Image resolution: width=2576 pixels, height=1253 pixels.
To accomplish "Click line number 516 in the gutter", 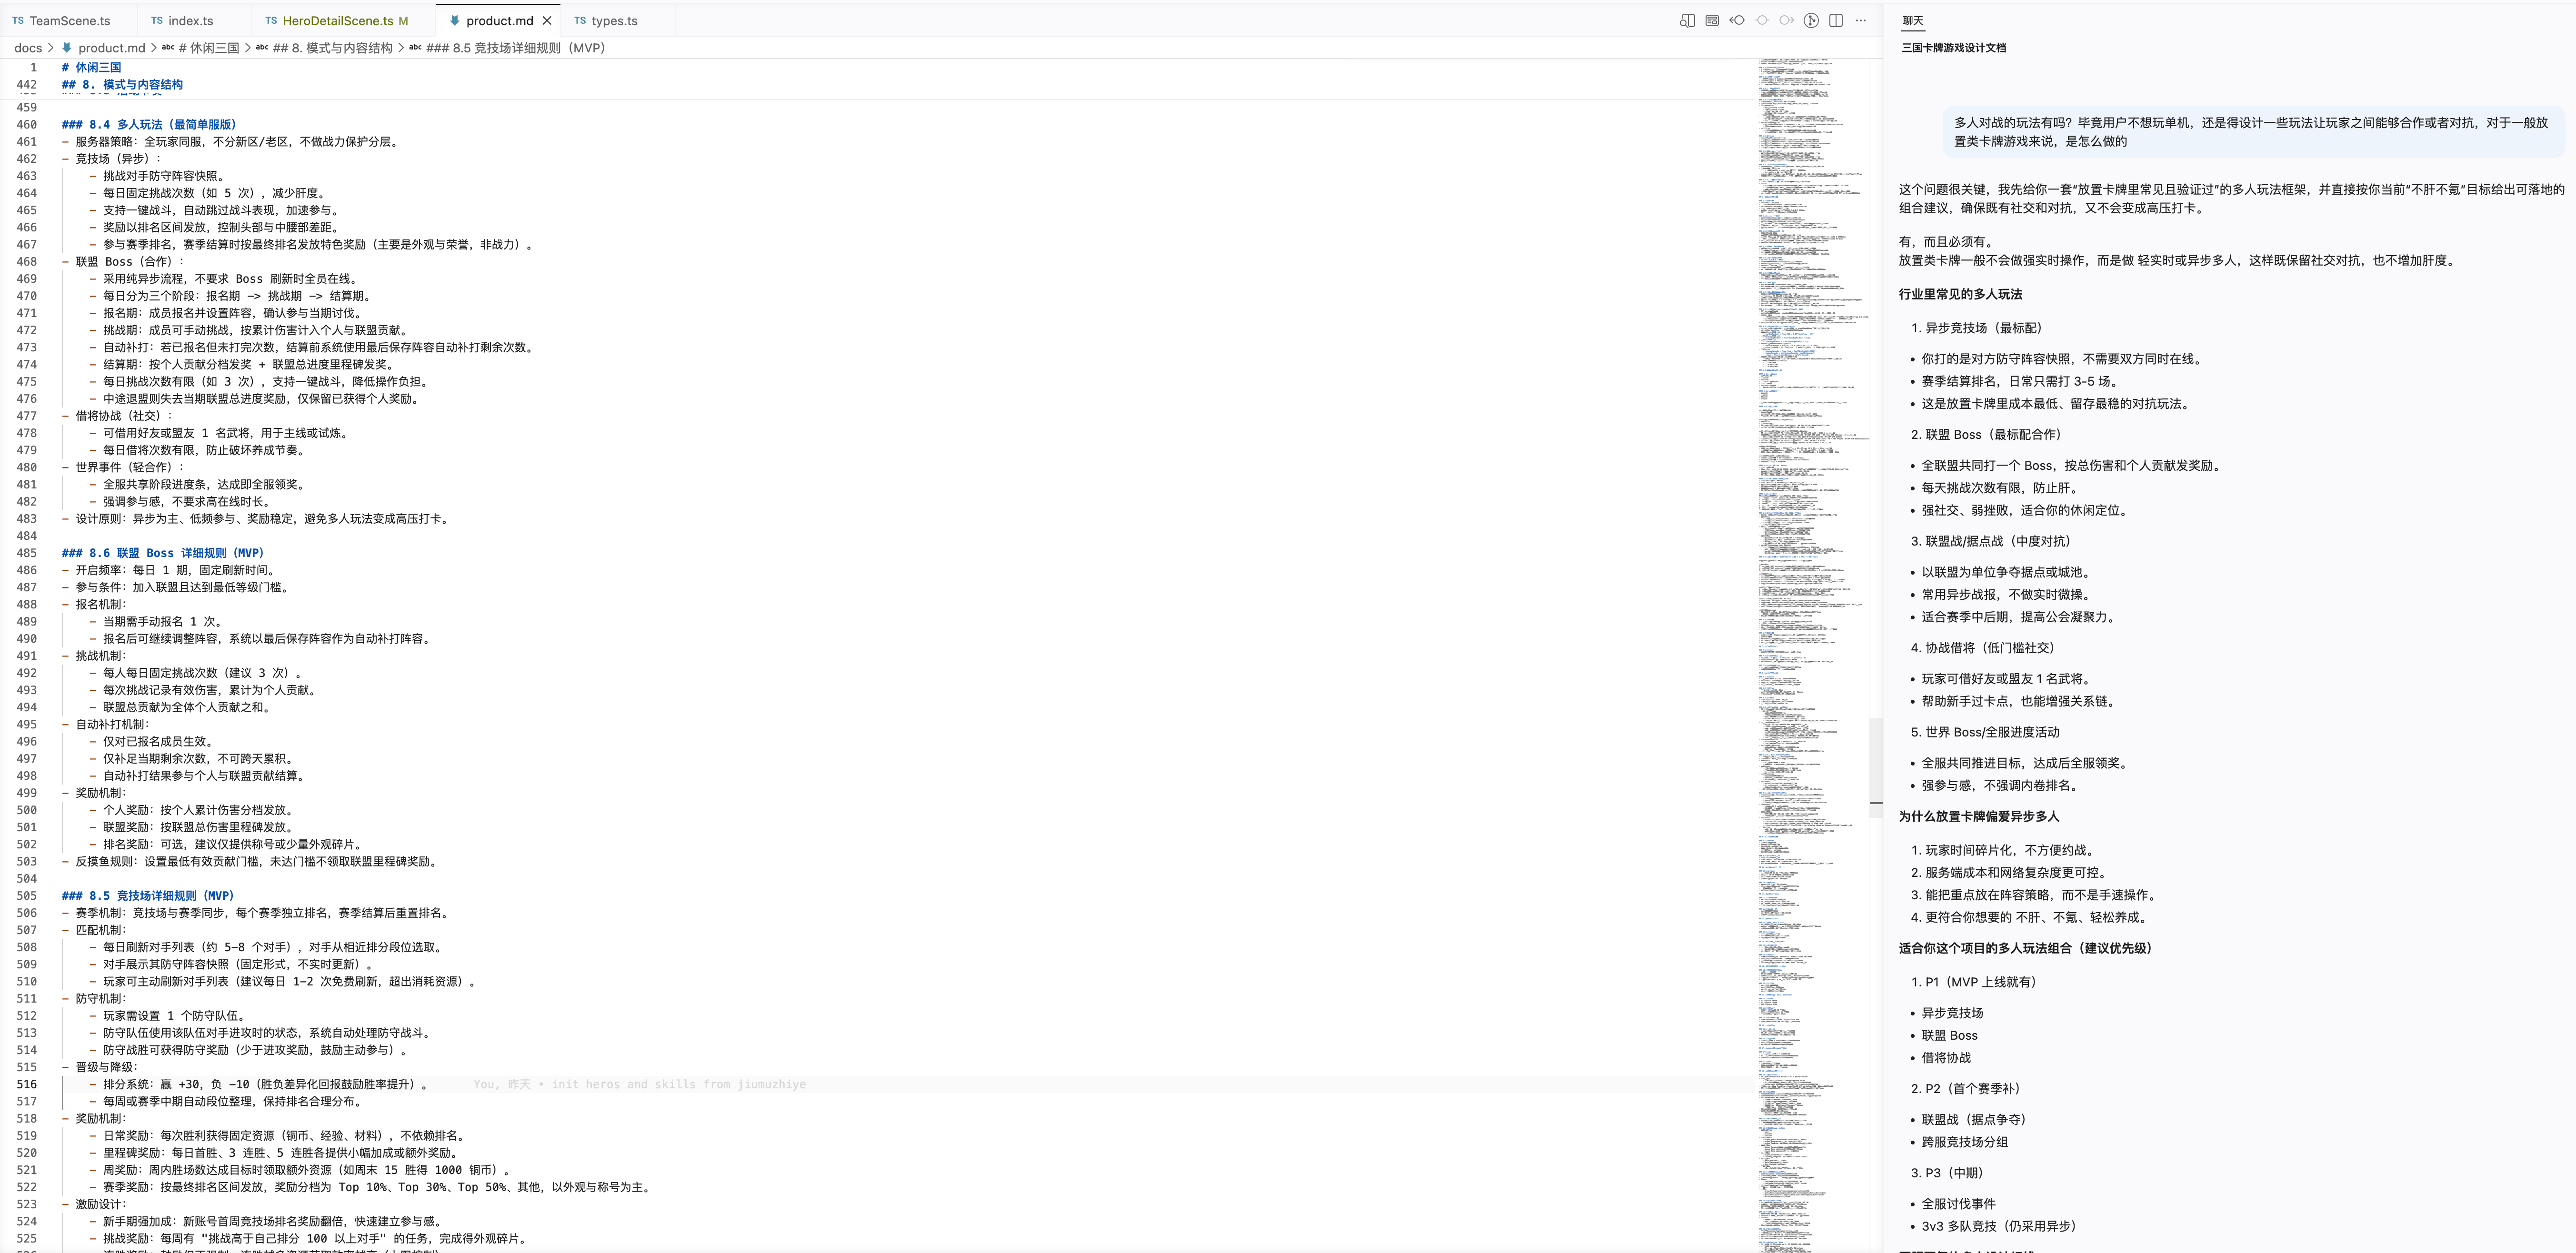I will pyautogui.click(x=26, y=1084).
